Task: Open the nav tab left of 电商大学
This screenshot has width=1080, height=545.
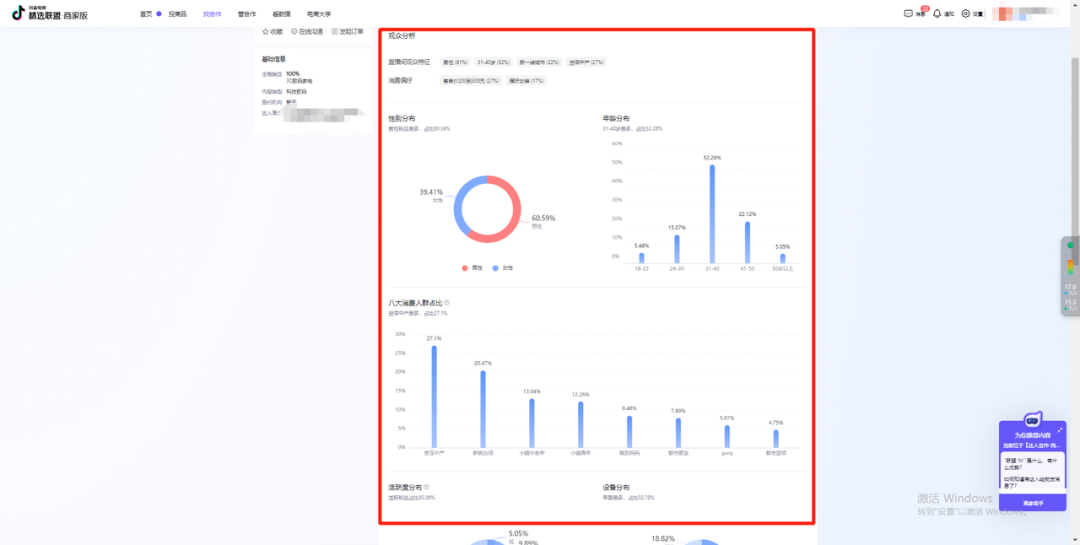Action: 281,14
